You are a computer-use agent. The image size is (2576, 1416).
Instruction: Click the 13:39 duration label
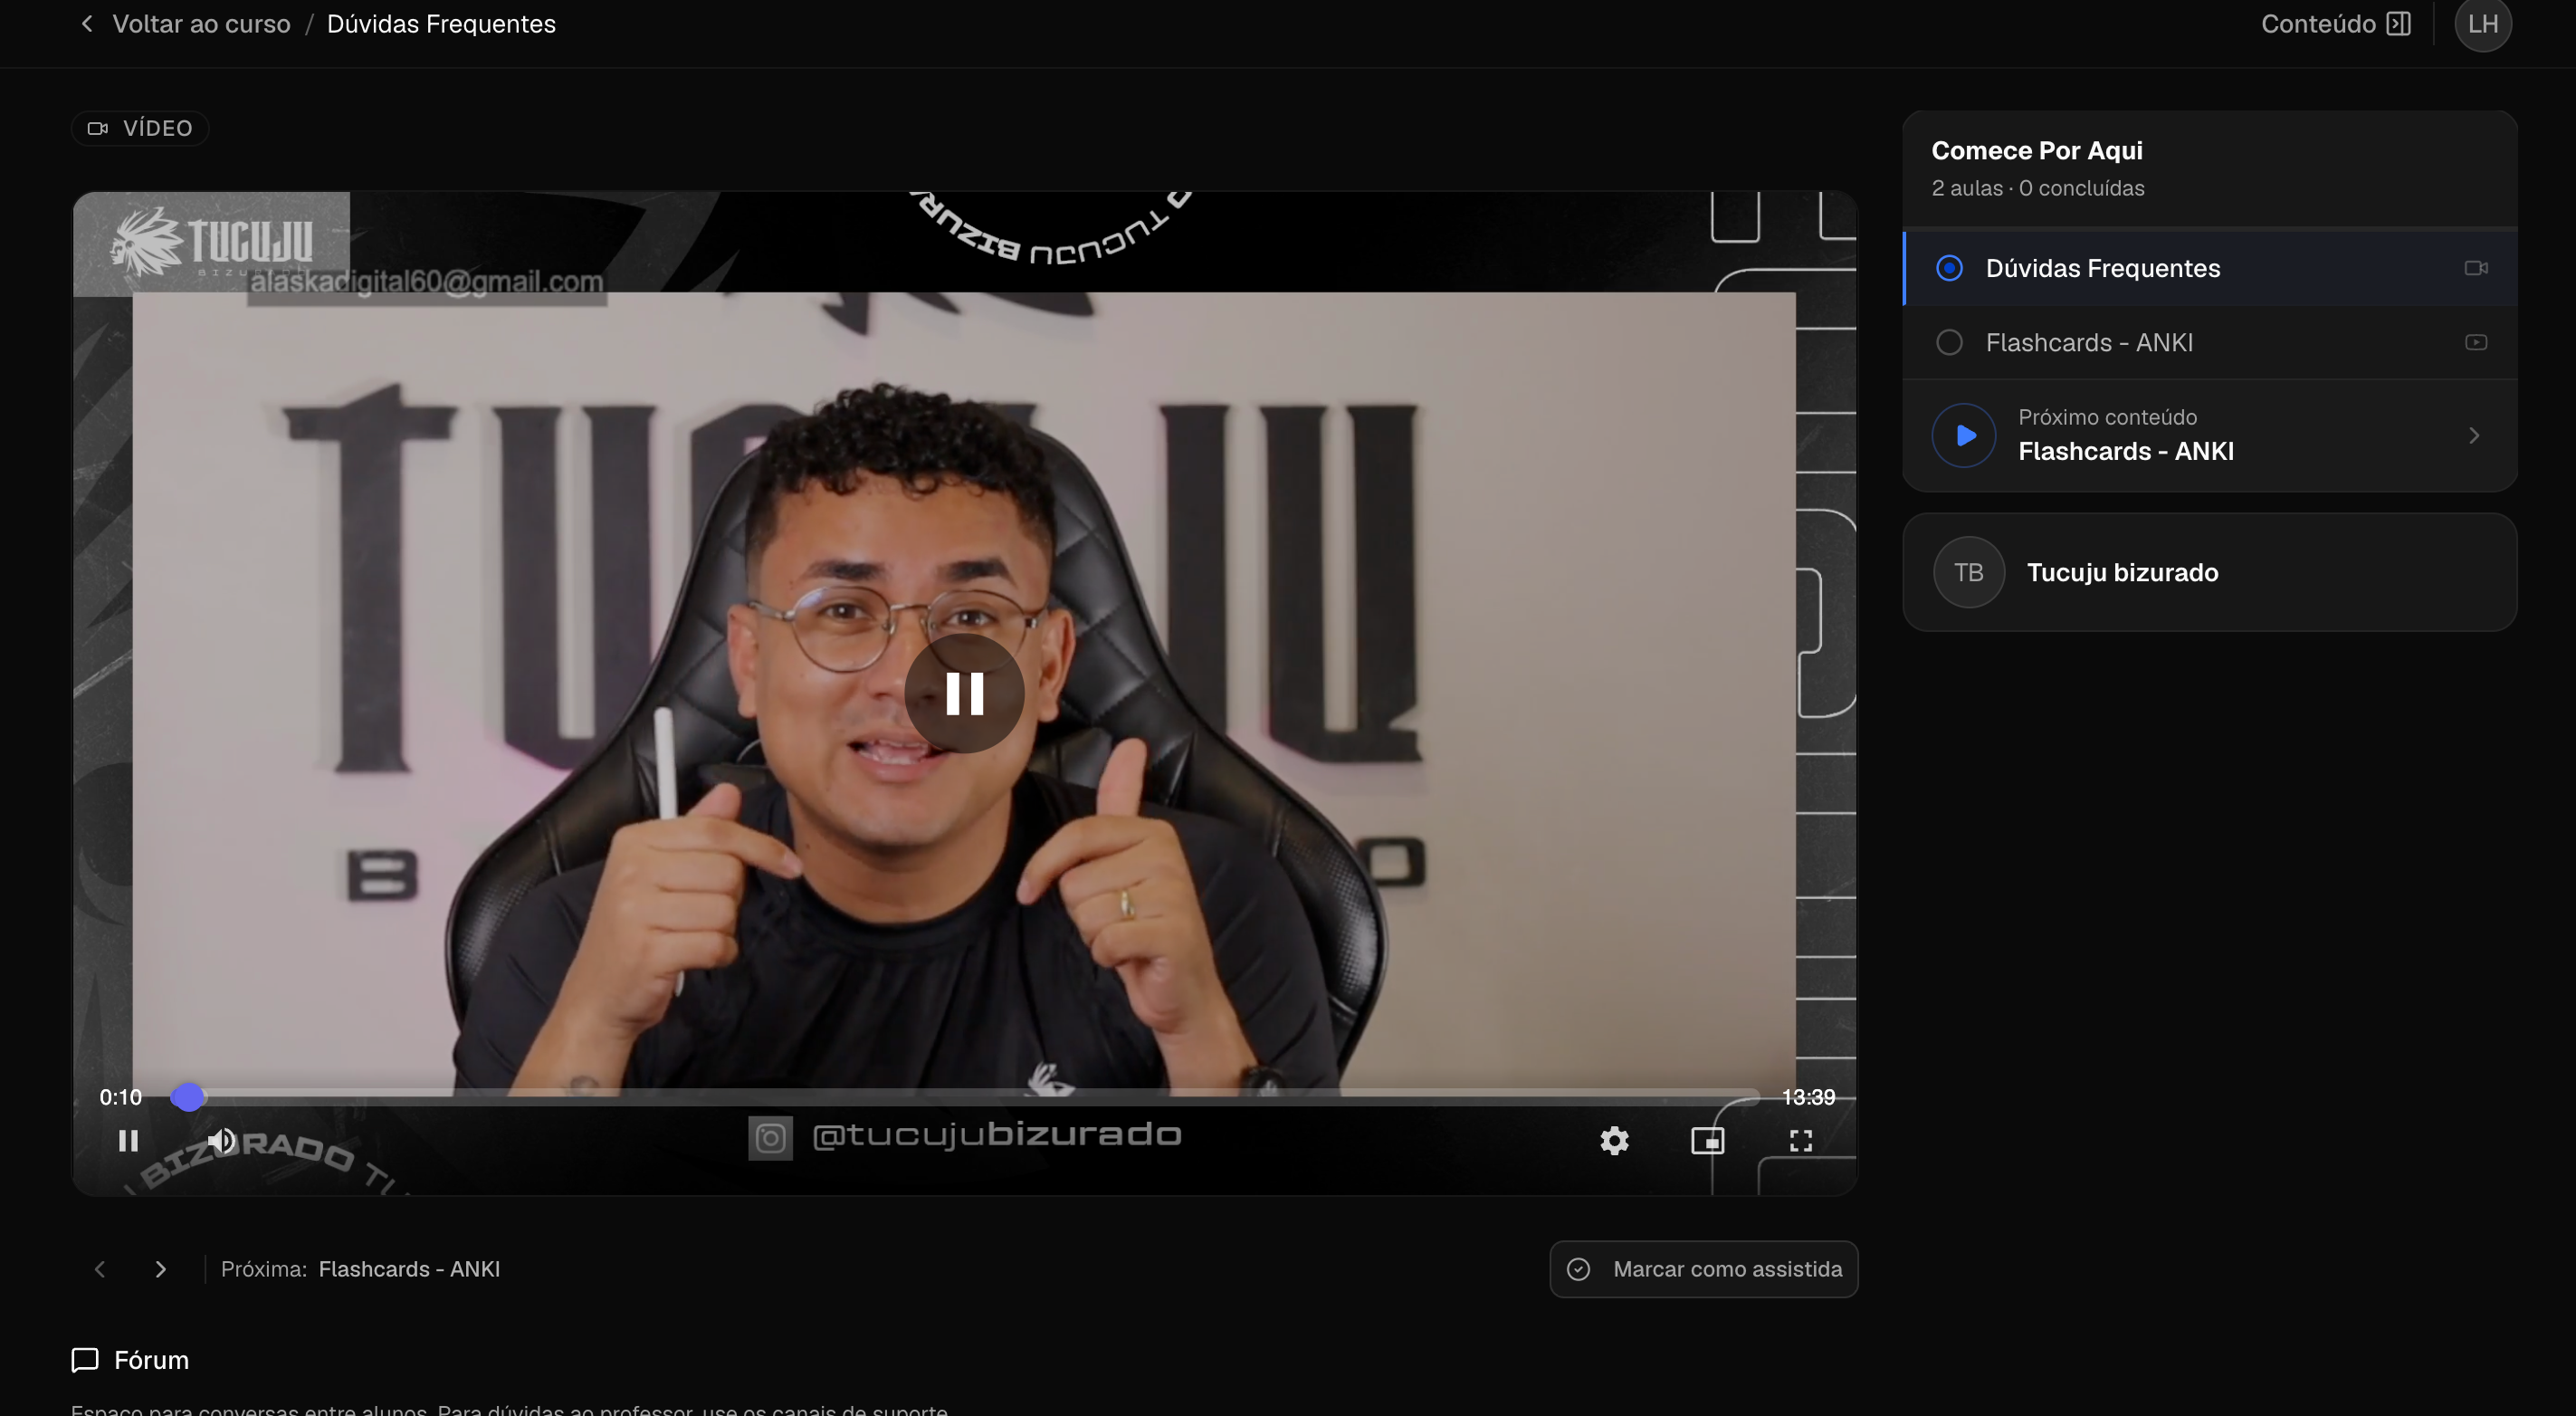pyautogui.click(x=1808, y=1097)
